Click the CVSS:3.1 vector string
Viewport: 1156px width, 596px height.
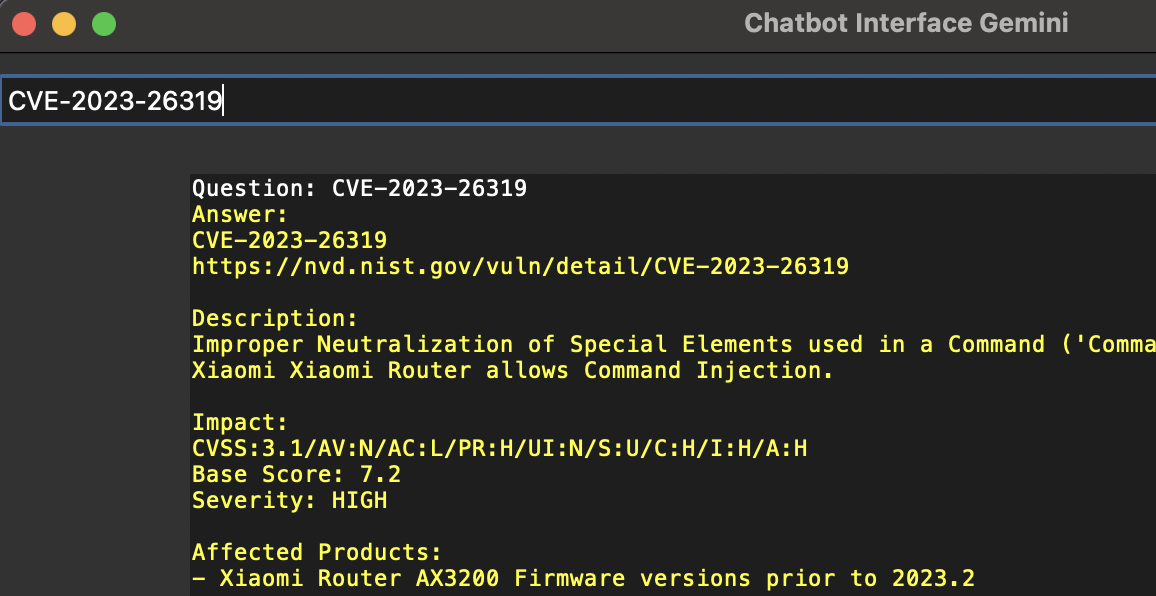coord(499,448)
